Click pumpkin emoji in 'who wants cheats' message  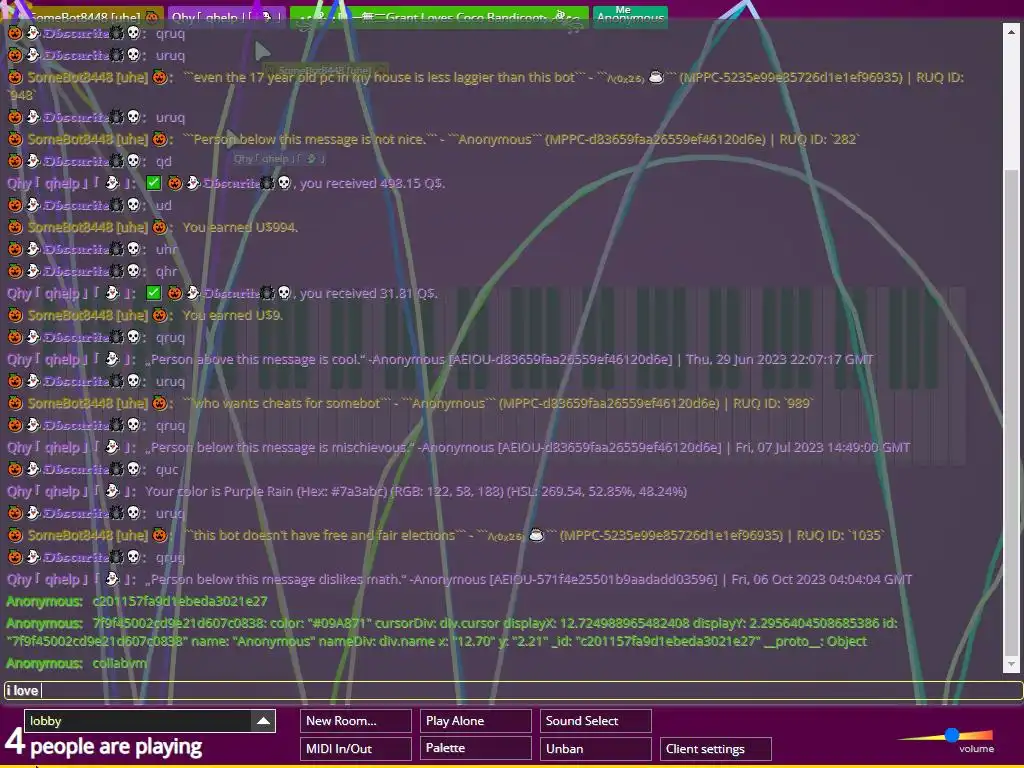point(159,403)
